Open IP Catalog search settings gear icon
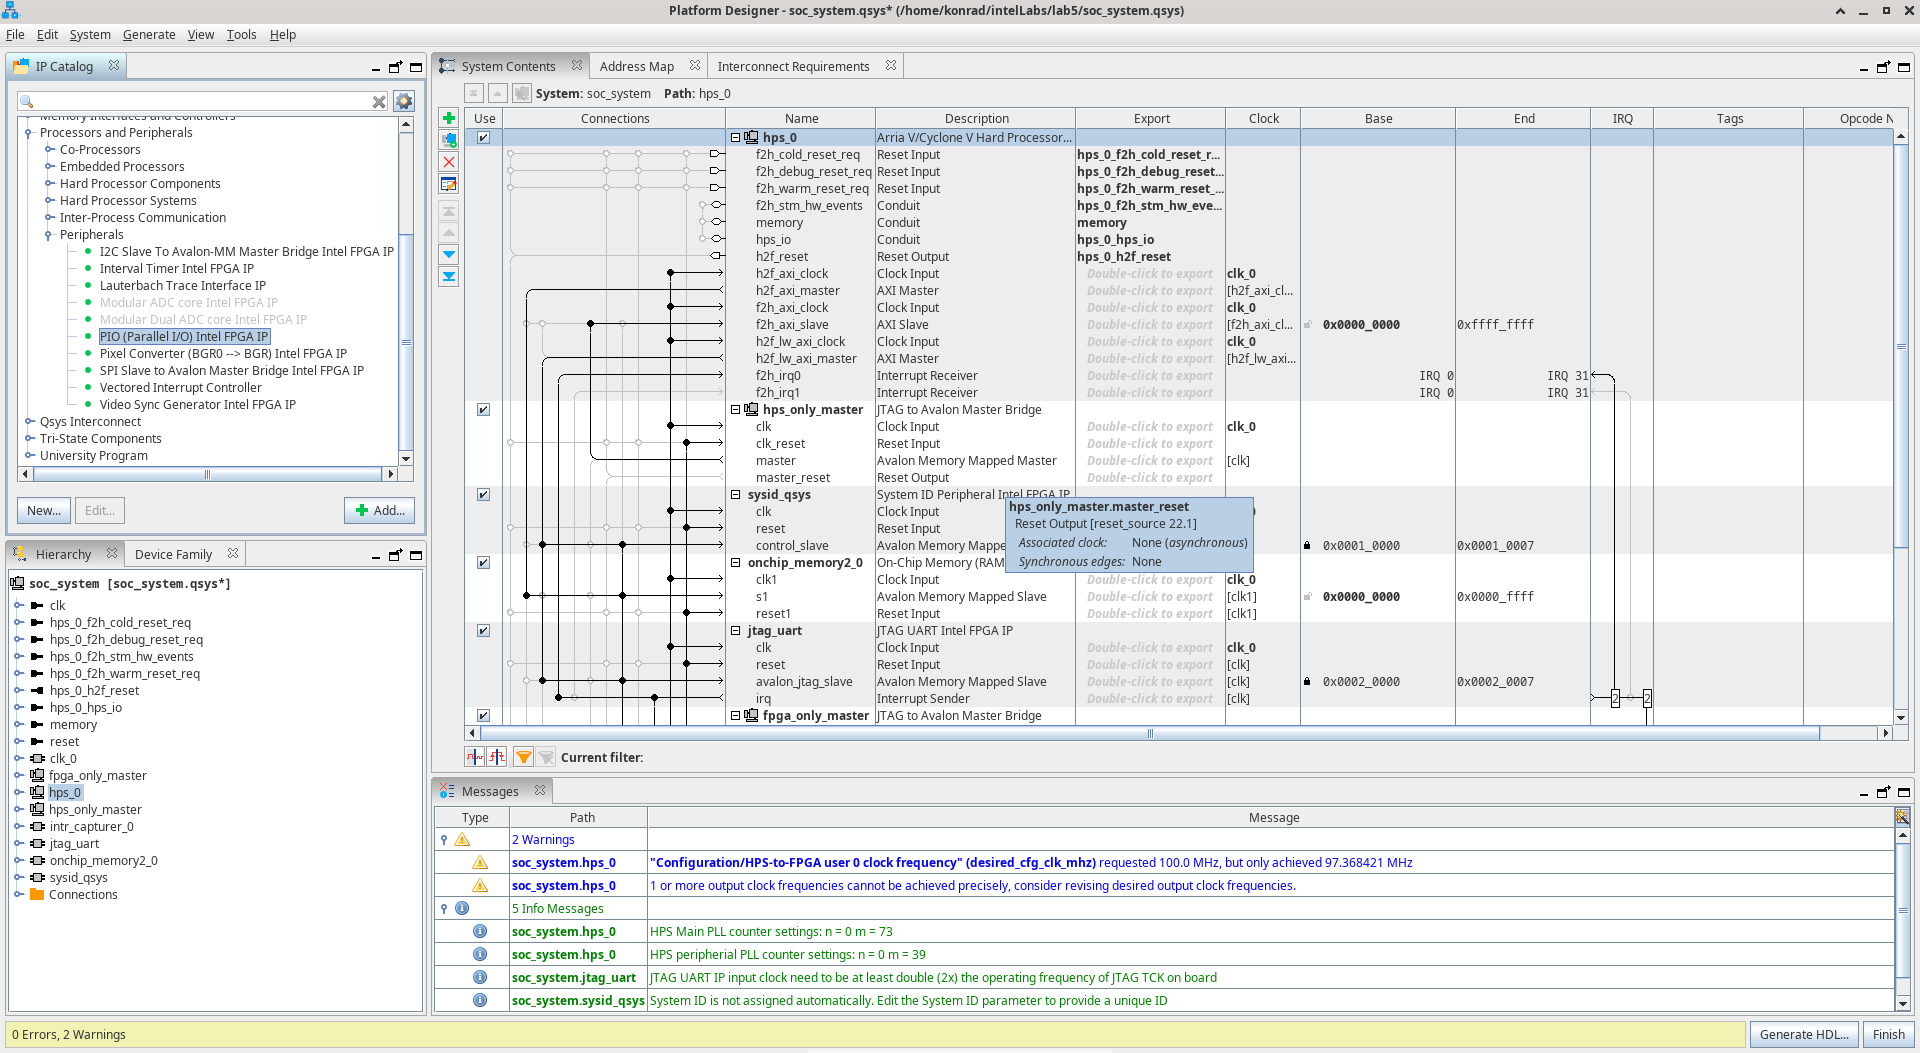Image resolution: width=1920 pixels, height=1053 pixels. tap(404, 101)
